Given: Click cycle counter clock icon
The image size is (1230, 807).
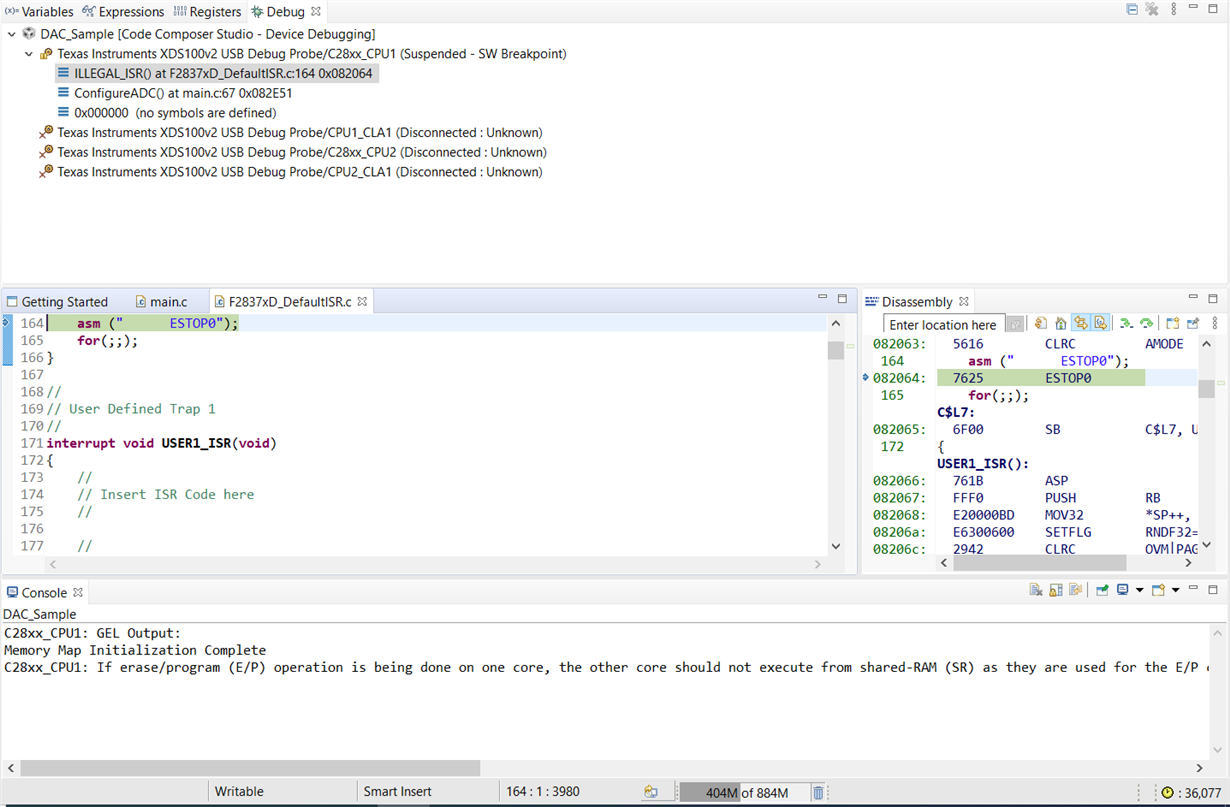Looking at the screenshot, I should [x=1168, y=793].
